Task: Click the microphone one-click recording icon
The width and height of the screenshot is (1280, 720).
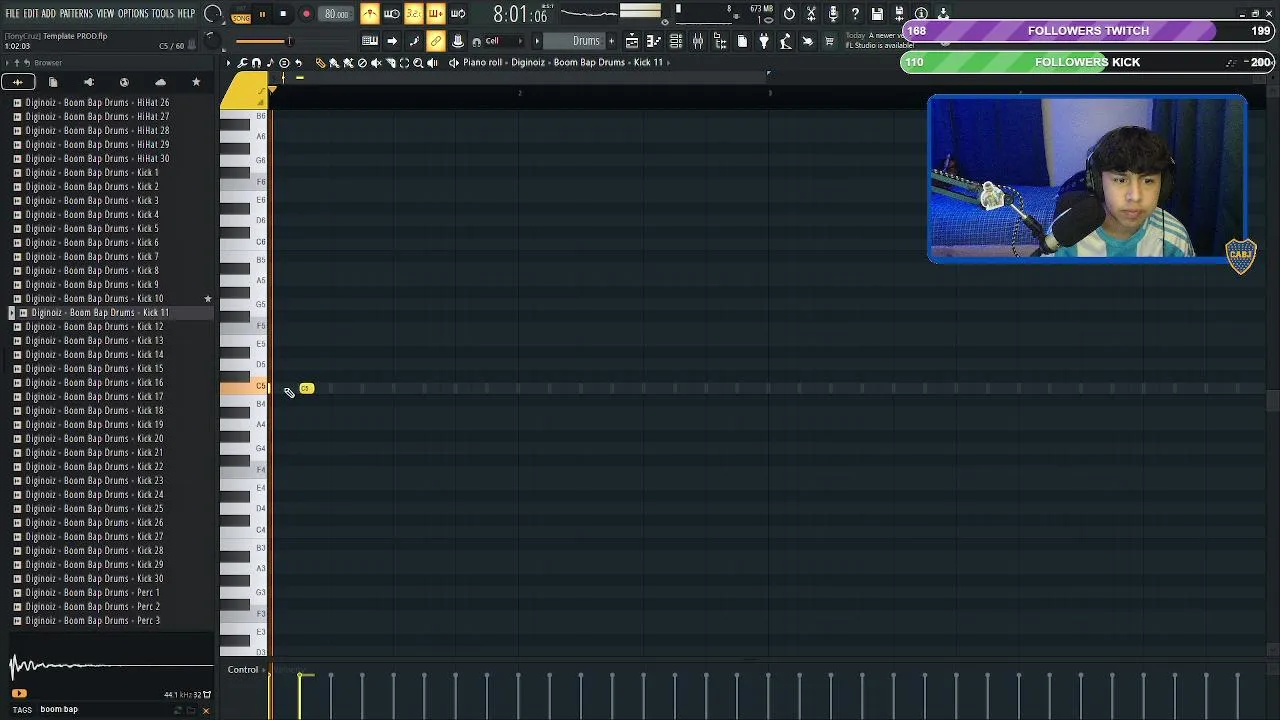Action: coord(833,14)
